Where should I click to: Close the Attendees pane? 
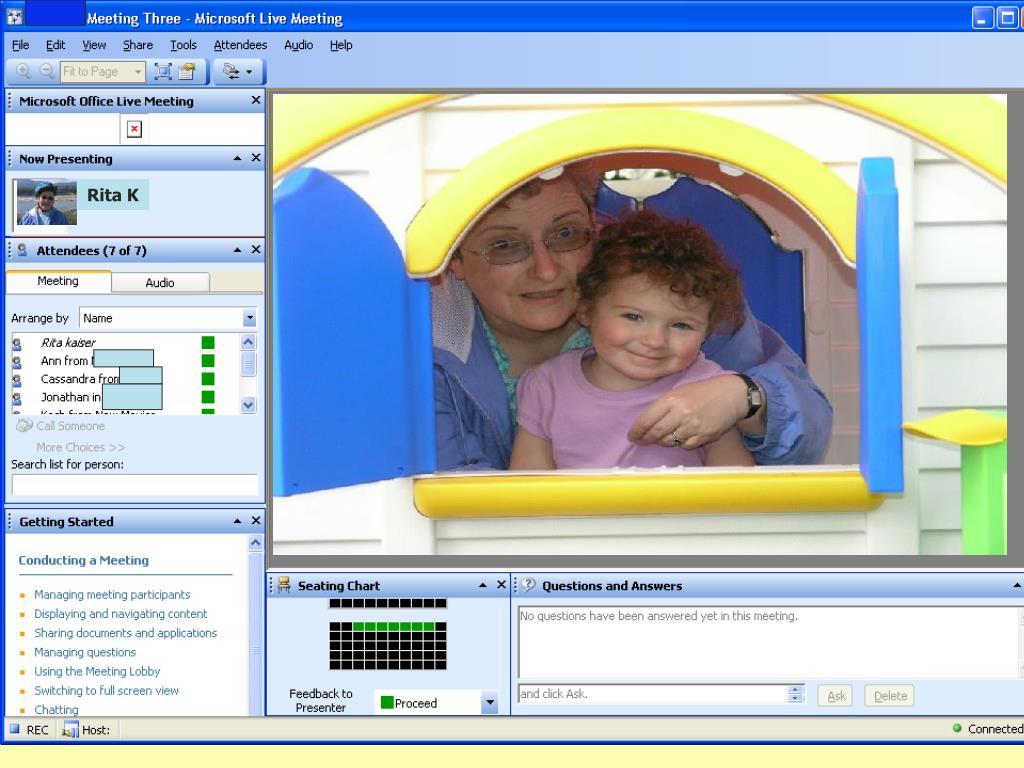click(x=255, y=250)
